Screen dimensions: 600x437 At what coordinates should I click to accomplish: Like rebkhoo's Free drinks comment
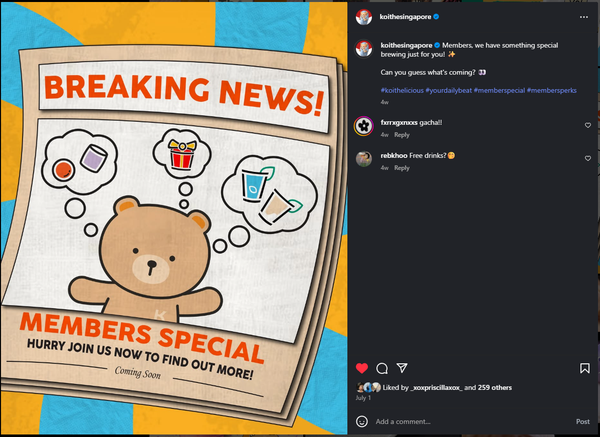click(x=588, y=158)
